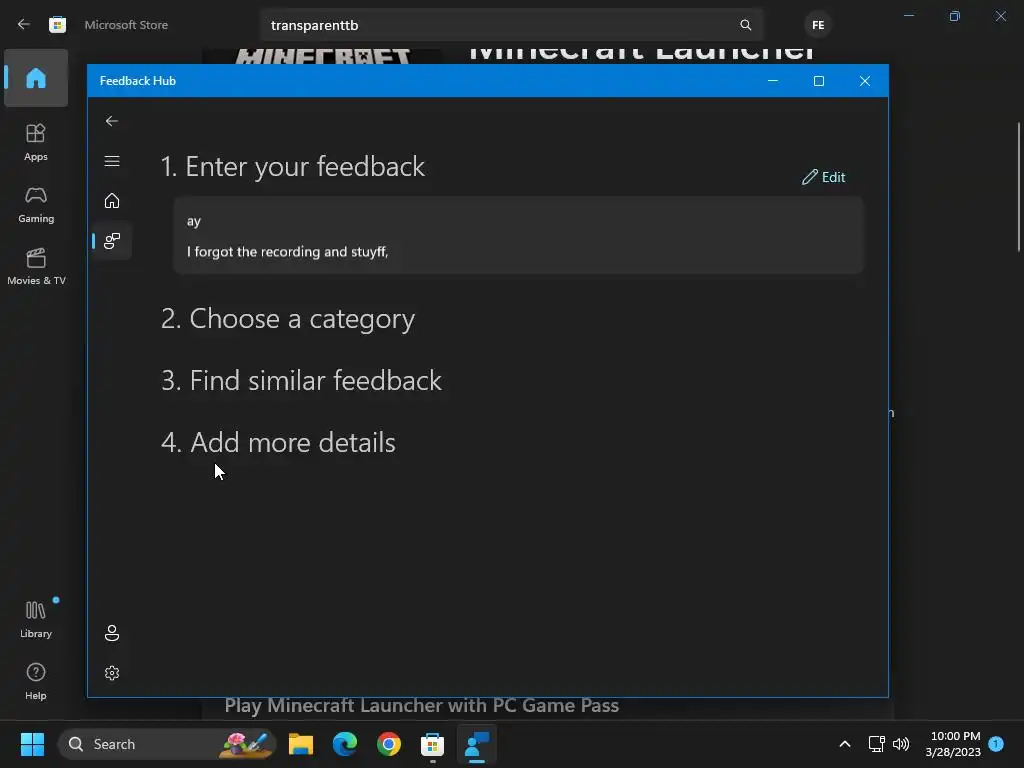Click the taskbar Search box
The height and width of the screenshot is (768, 1024).
167,744
